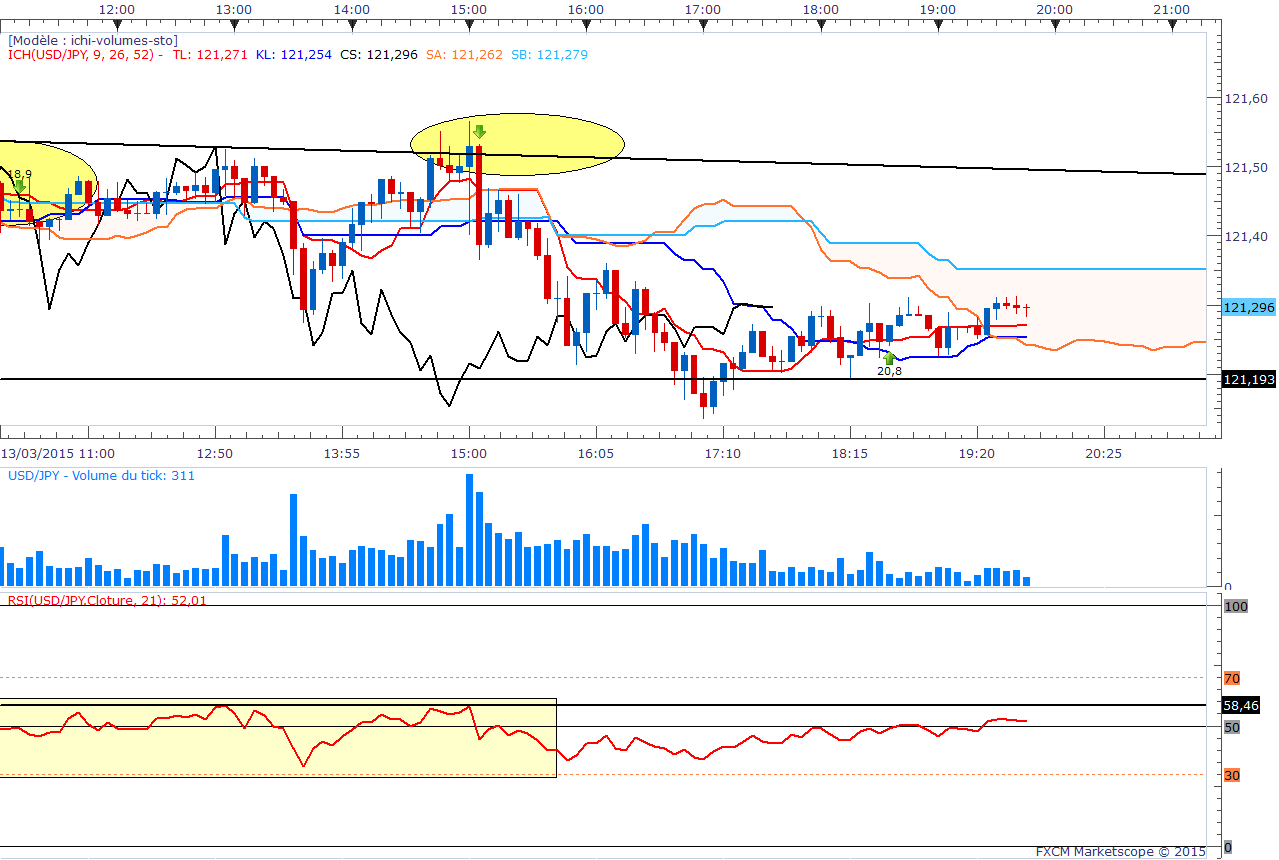Click the green down arrow labeled 18,9
Screen dimensions: 1279x860
point(19,186)
